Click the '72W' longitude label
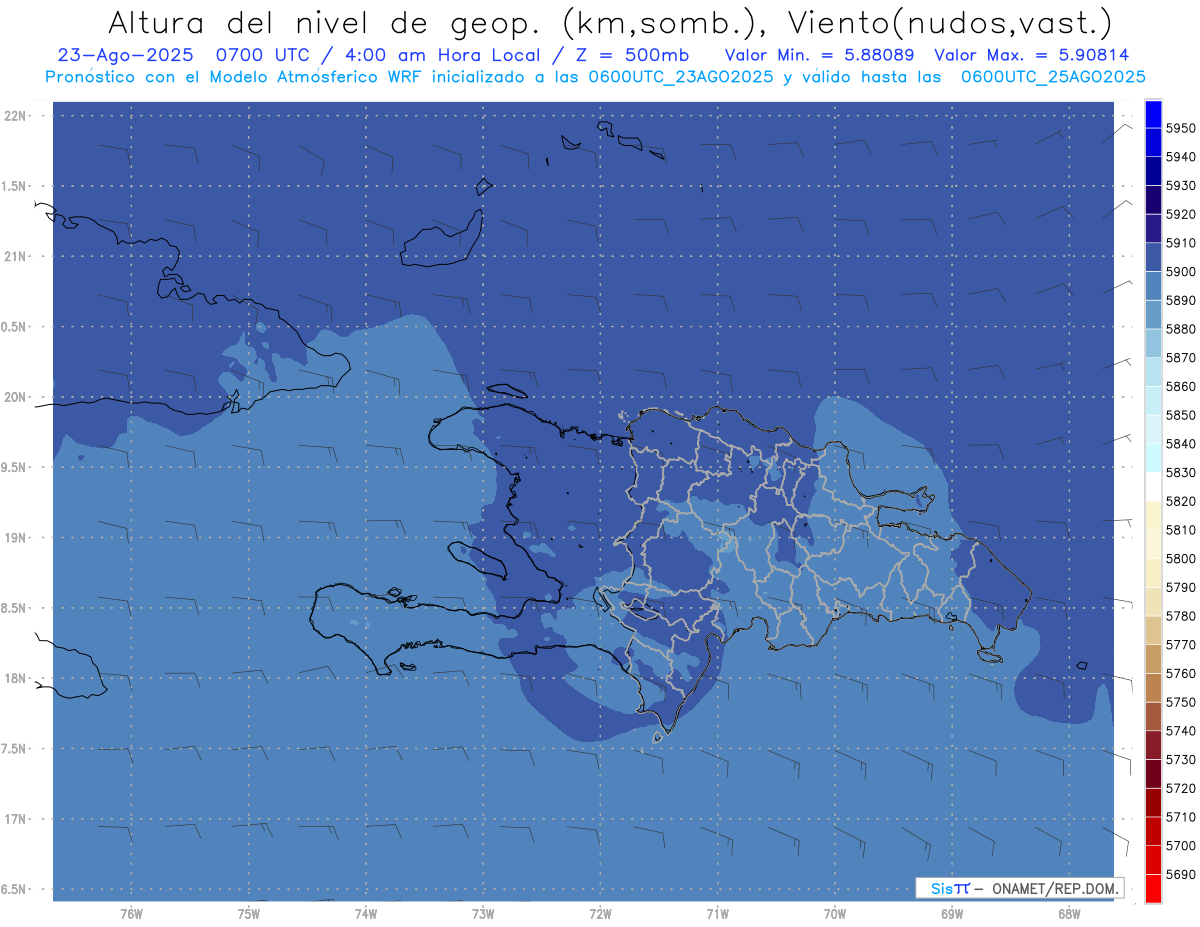This screenshot has height=927, width=1200. coord(600,914)
